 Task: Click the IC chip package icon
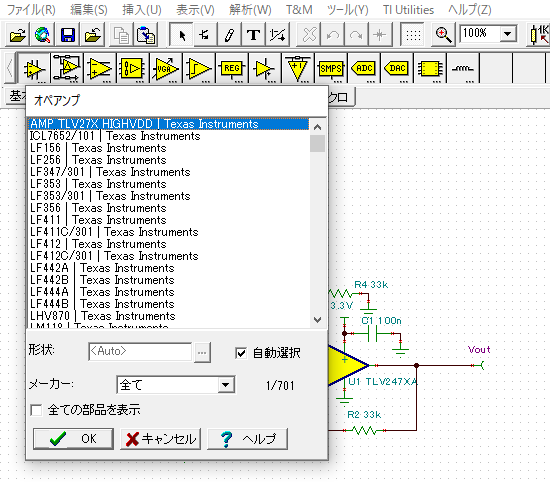tap(429, 68)
